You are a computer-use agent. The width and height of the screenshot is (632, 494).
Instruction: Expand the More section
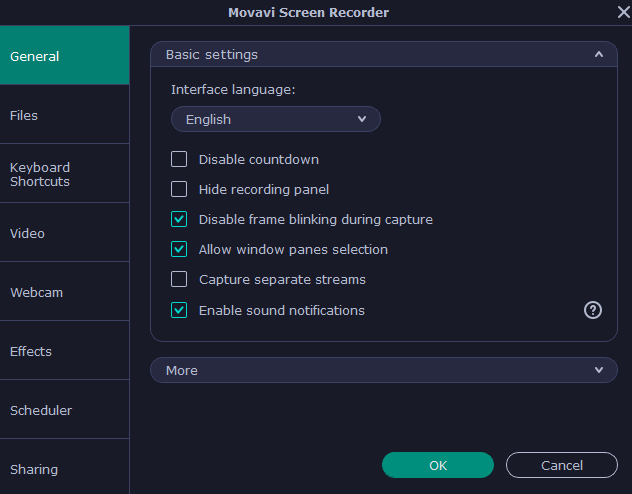(x=384, y=370)
